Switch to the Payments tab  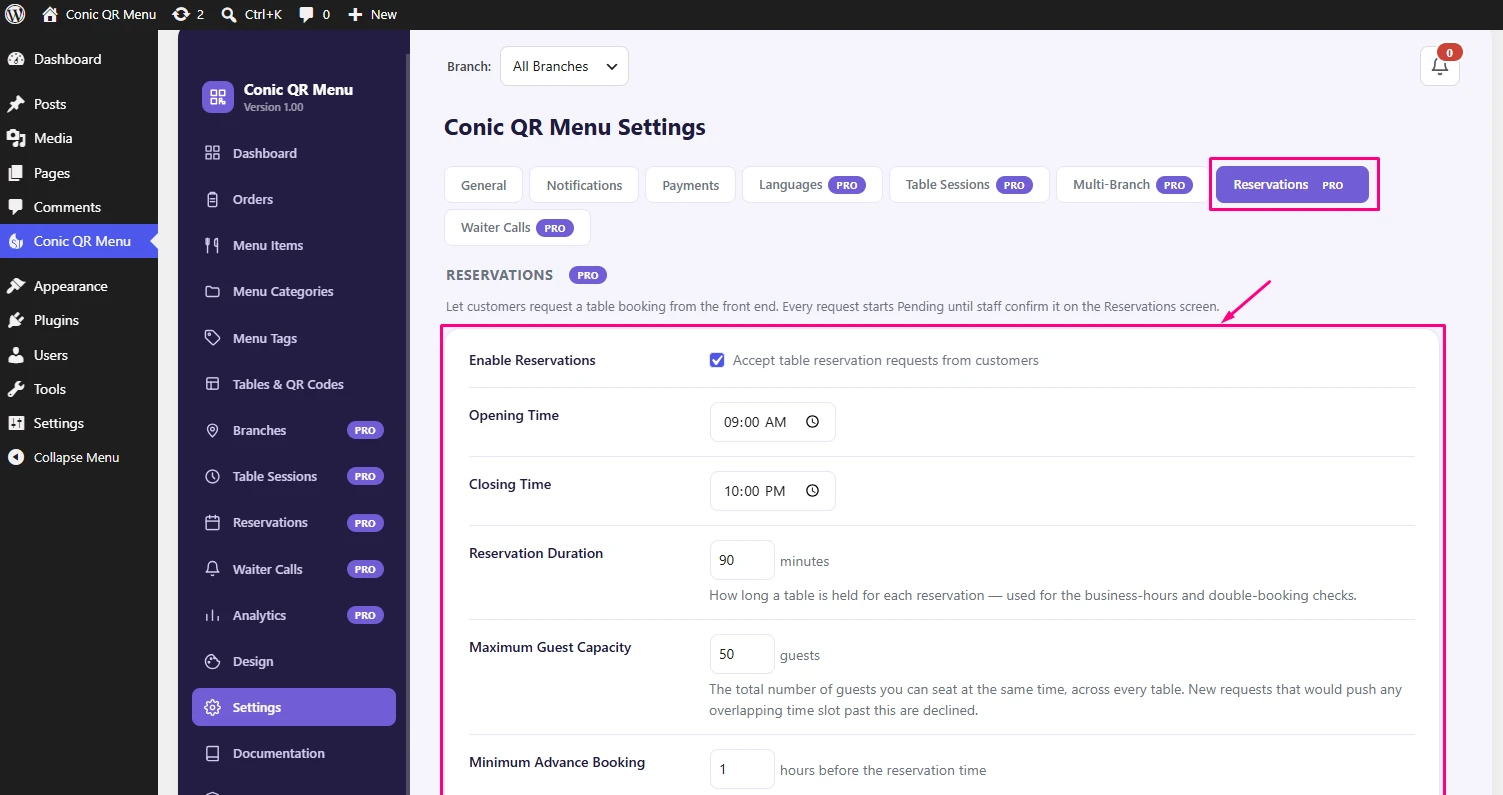pyautogui.click(x=690, y=185)
